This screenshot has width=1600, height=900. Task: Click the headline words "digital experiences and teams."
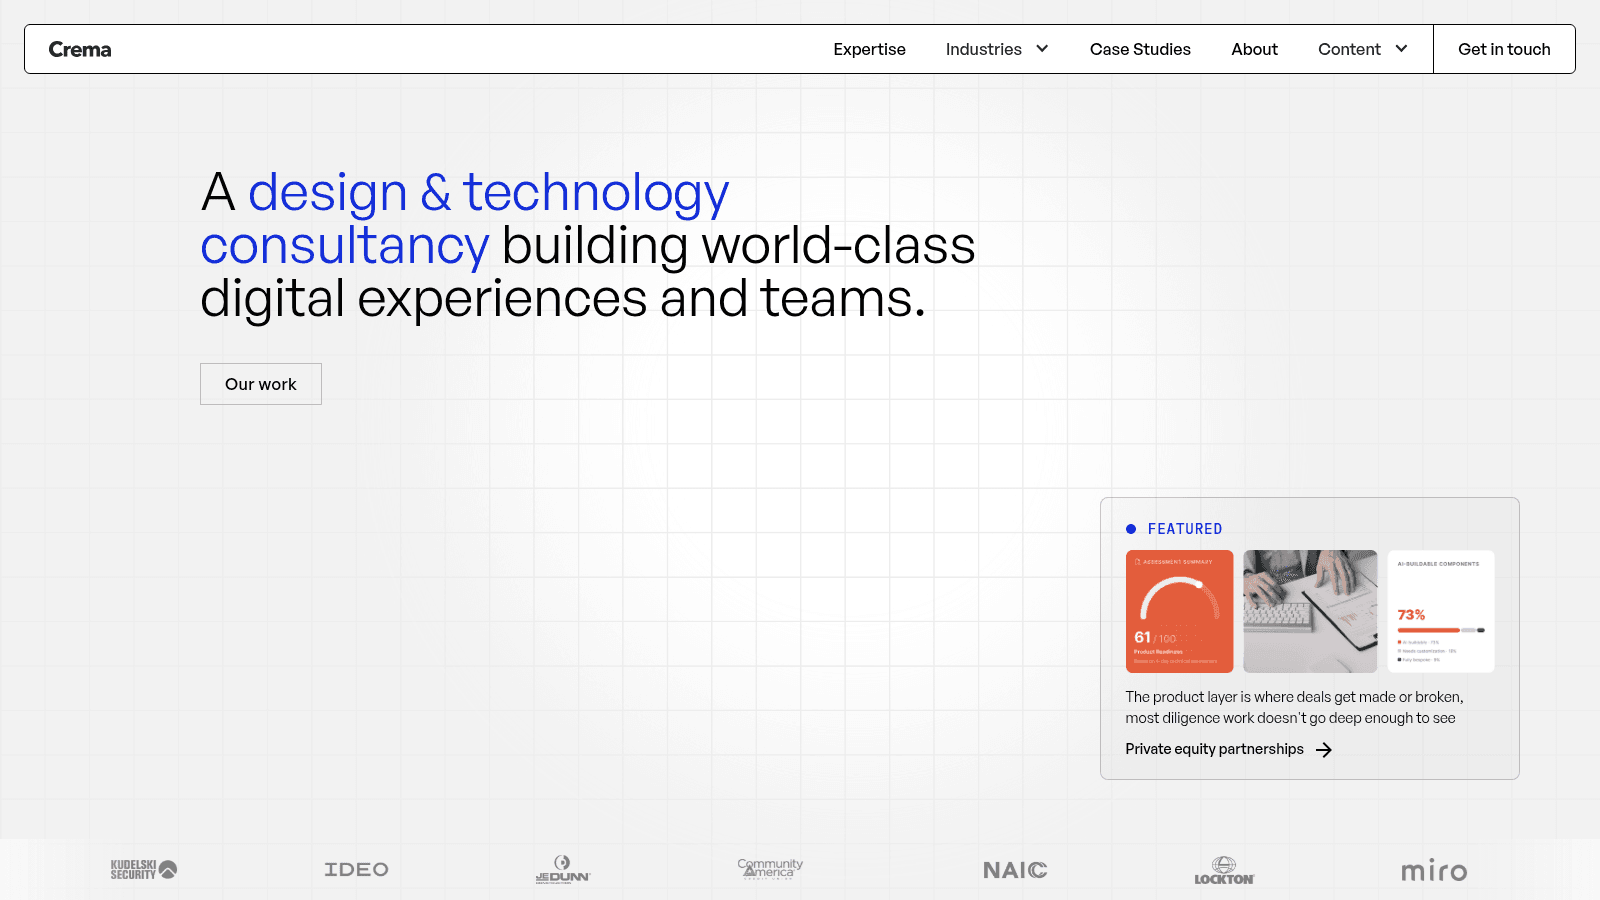563,298
